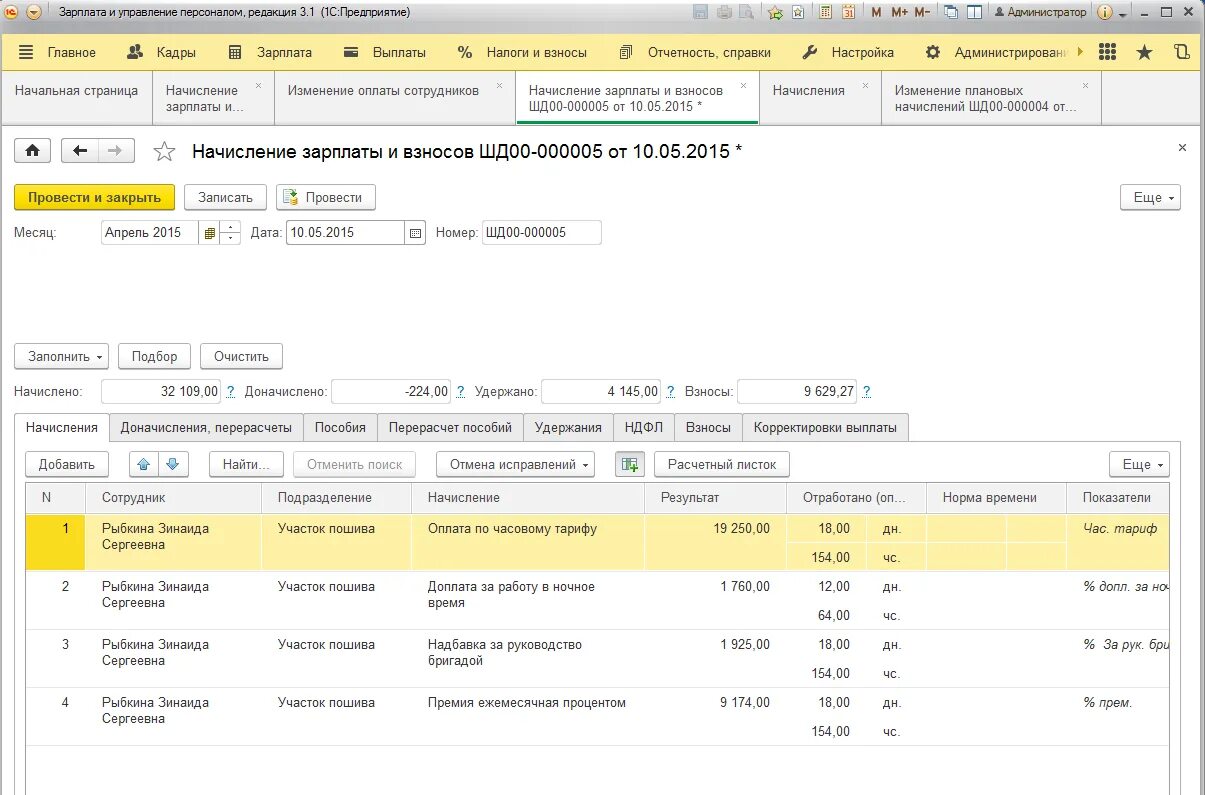Click the print preview icon
The width and height of the screenshot is (1205, 795).
click(745, 12)
